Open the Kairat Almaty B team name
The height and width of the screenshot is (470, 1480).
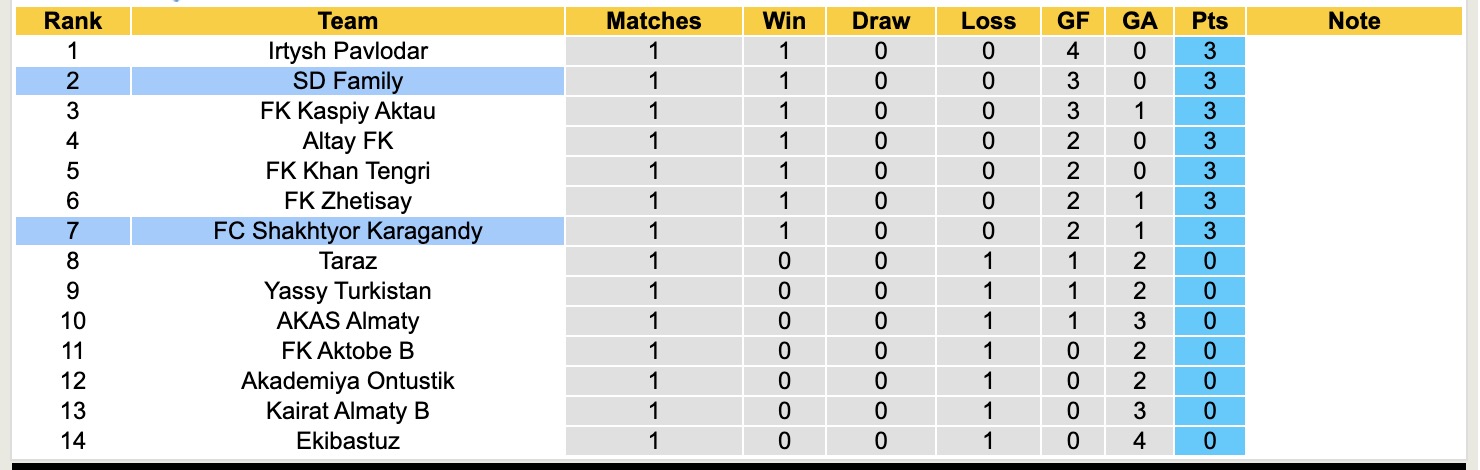[348, 410]
